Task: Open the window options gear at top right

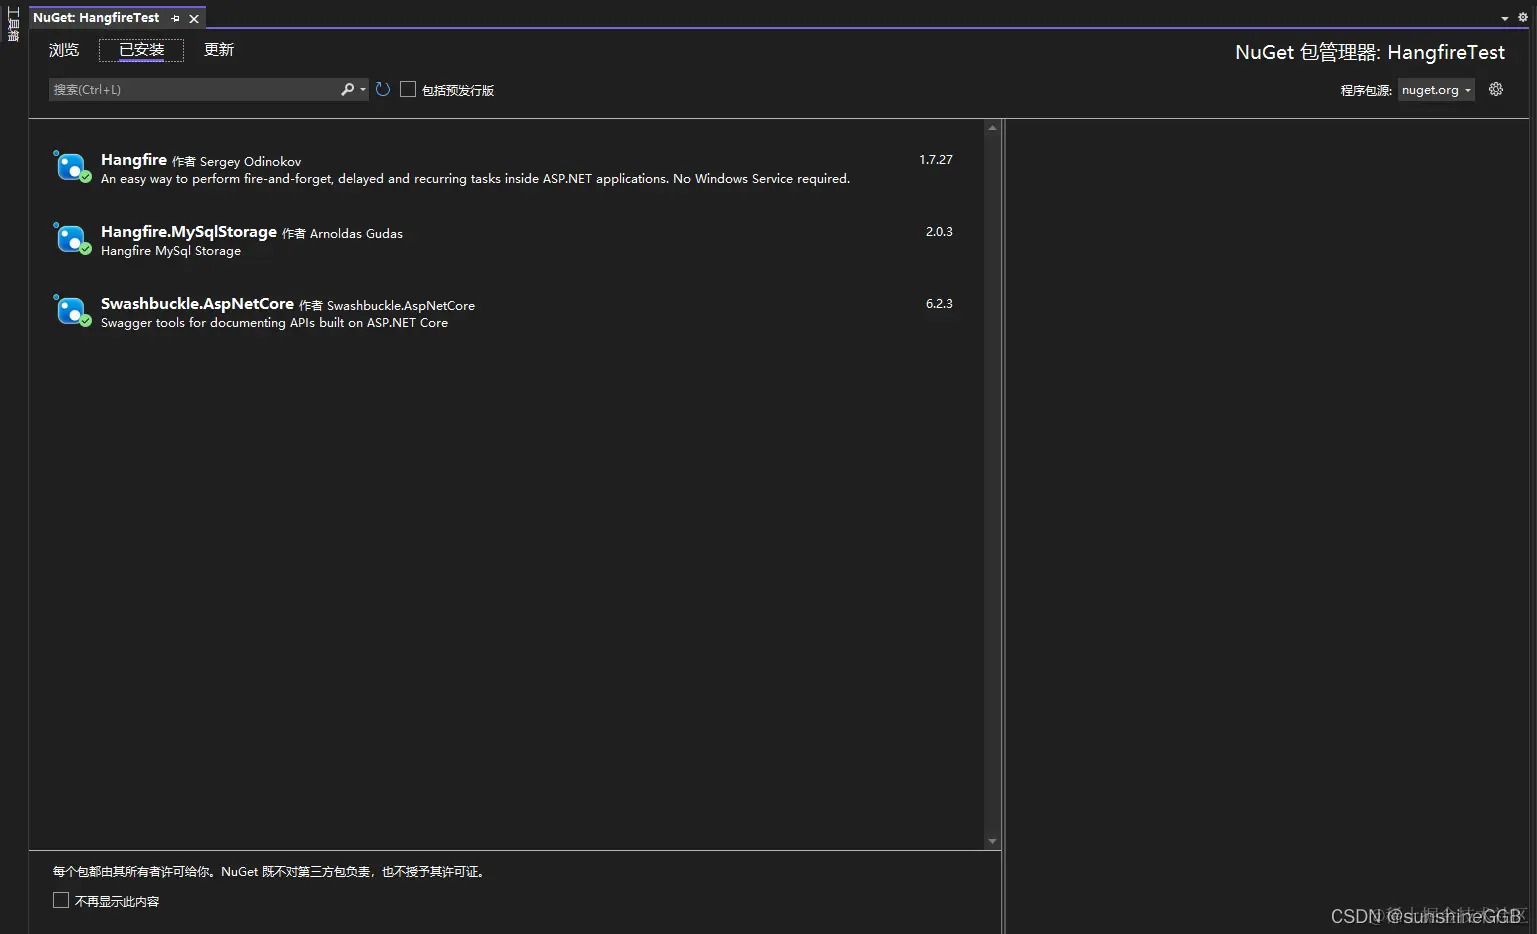Action: click(x=1523, y=17)
